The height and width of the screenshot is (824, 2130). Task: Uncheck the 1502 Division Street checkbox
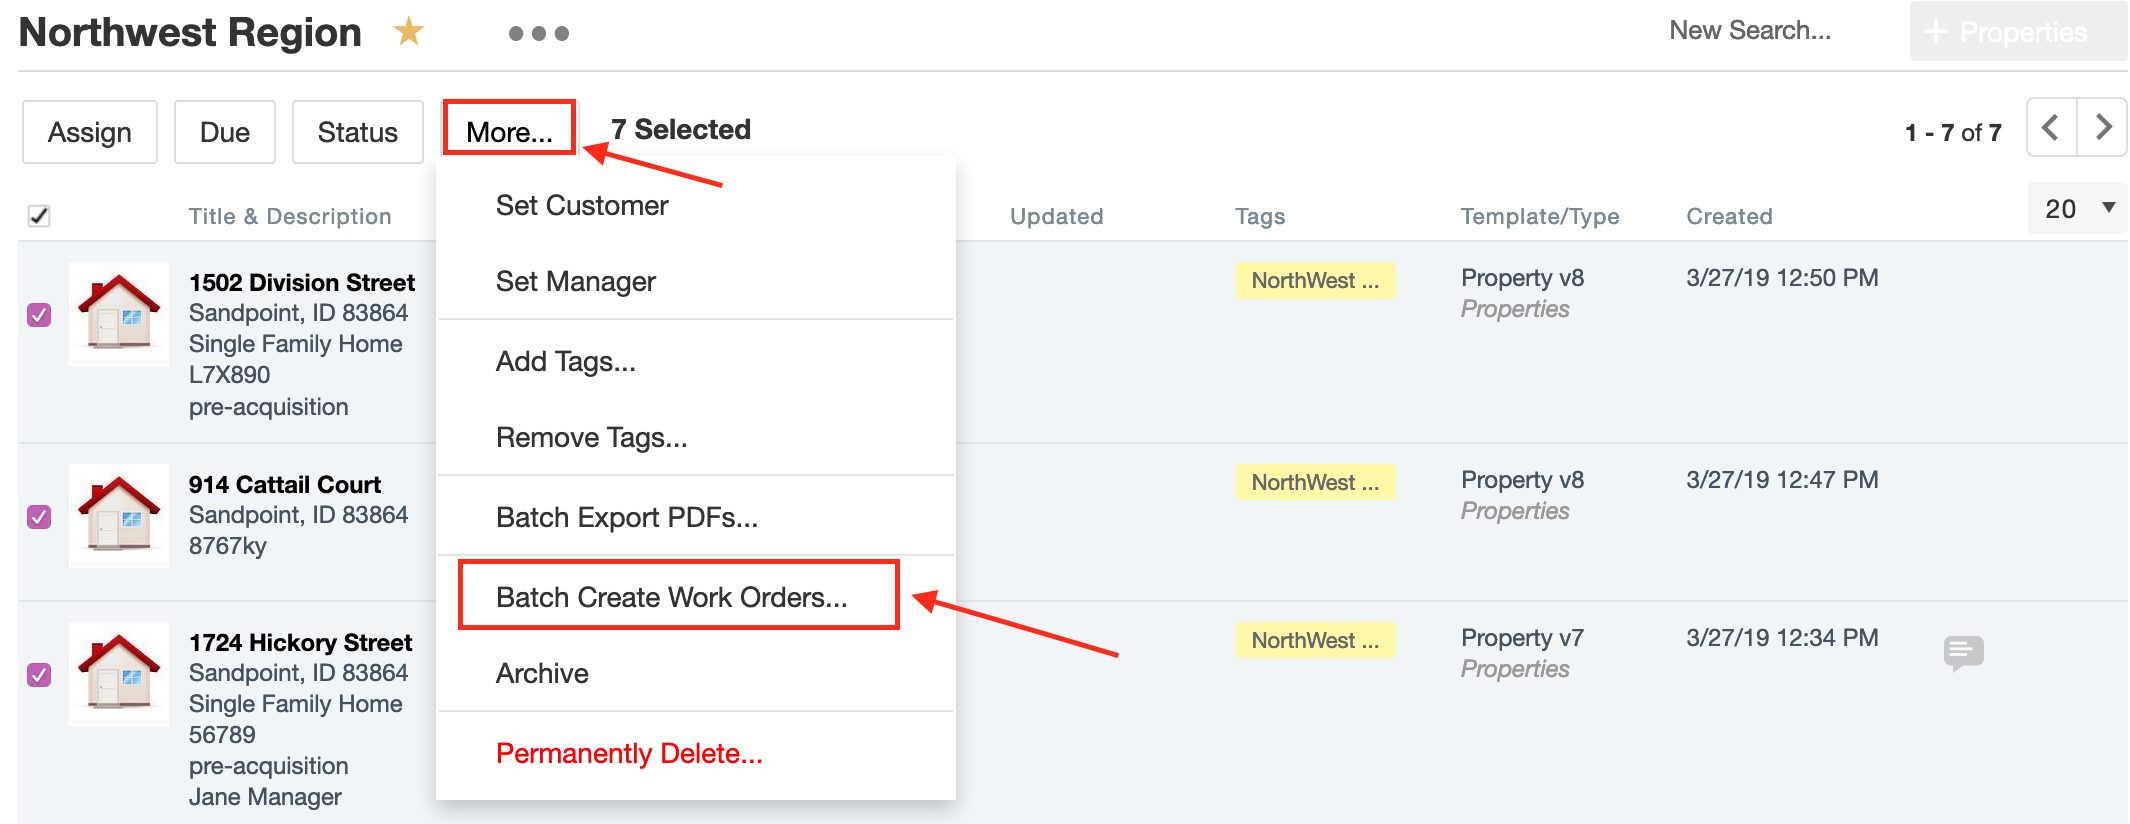coord(39,315)
